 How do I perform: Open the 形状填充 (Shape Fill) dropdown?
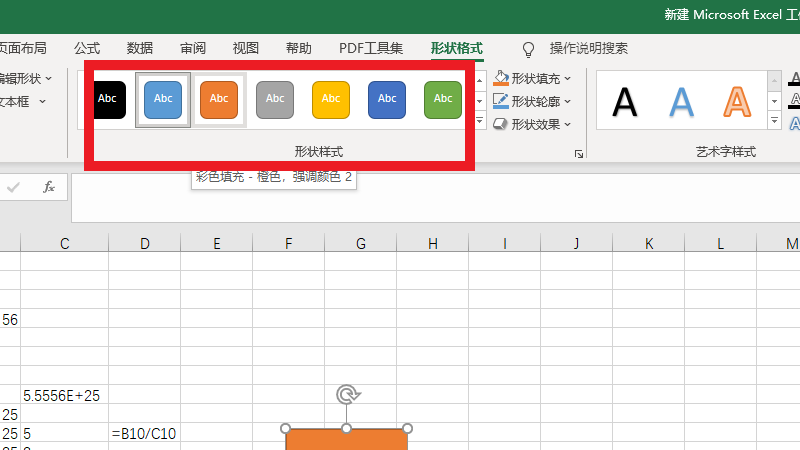[x=533, y=78]
